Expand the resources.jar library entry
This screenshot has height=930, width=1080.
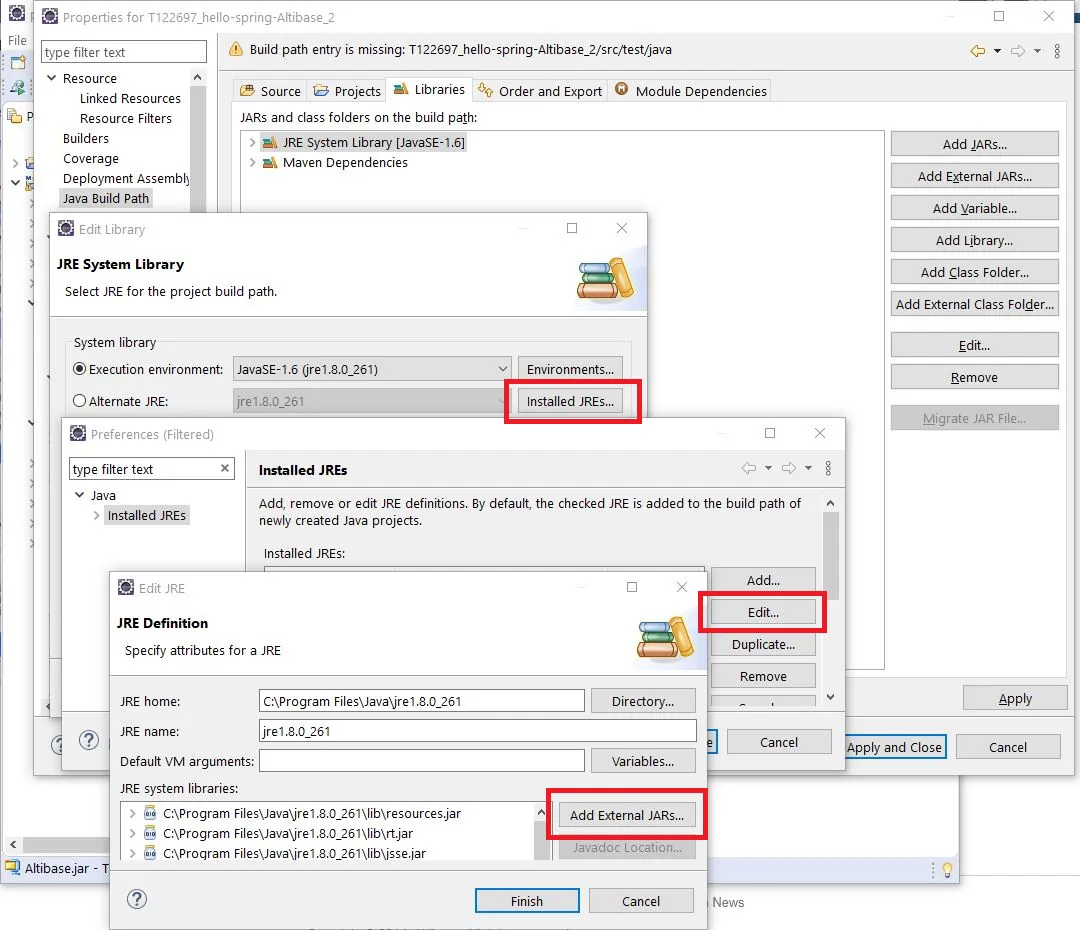click(x=132, y=814)
